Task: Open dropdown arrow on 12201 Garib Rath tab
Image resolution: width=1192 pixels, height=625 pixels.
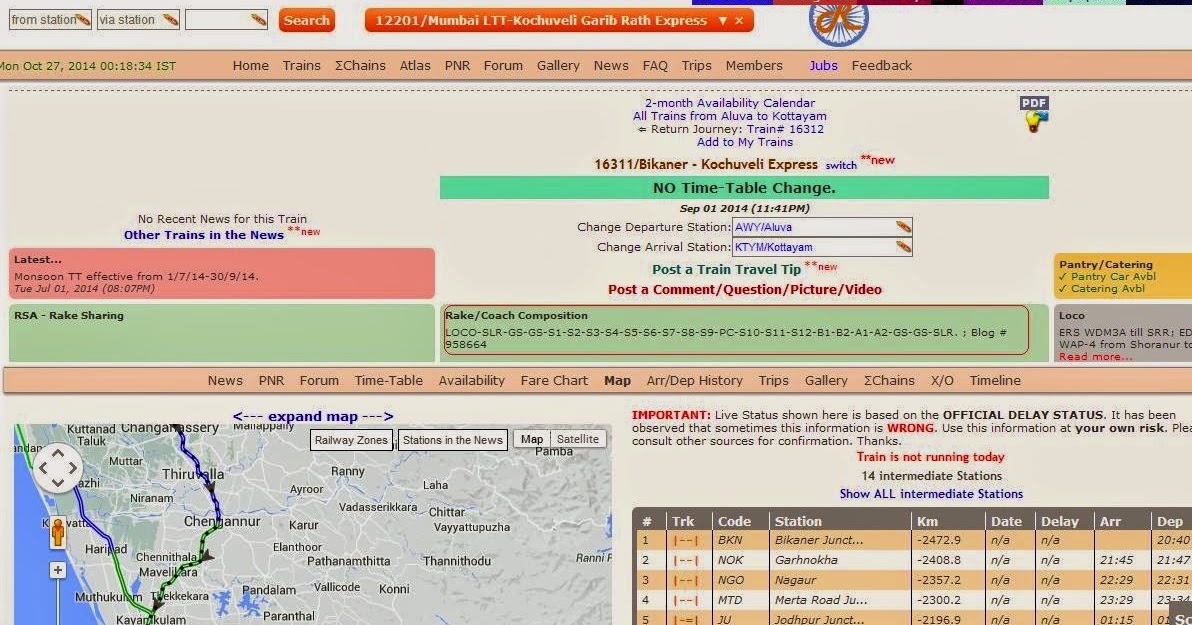Action: coord(723,21)
